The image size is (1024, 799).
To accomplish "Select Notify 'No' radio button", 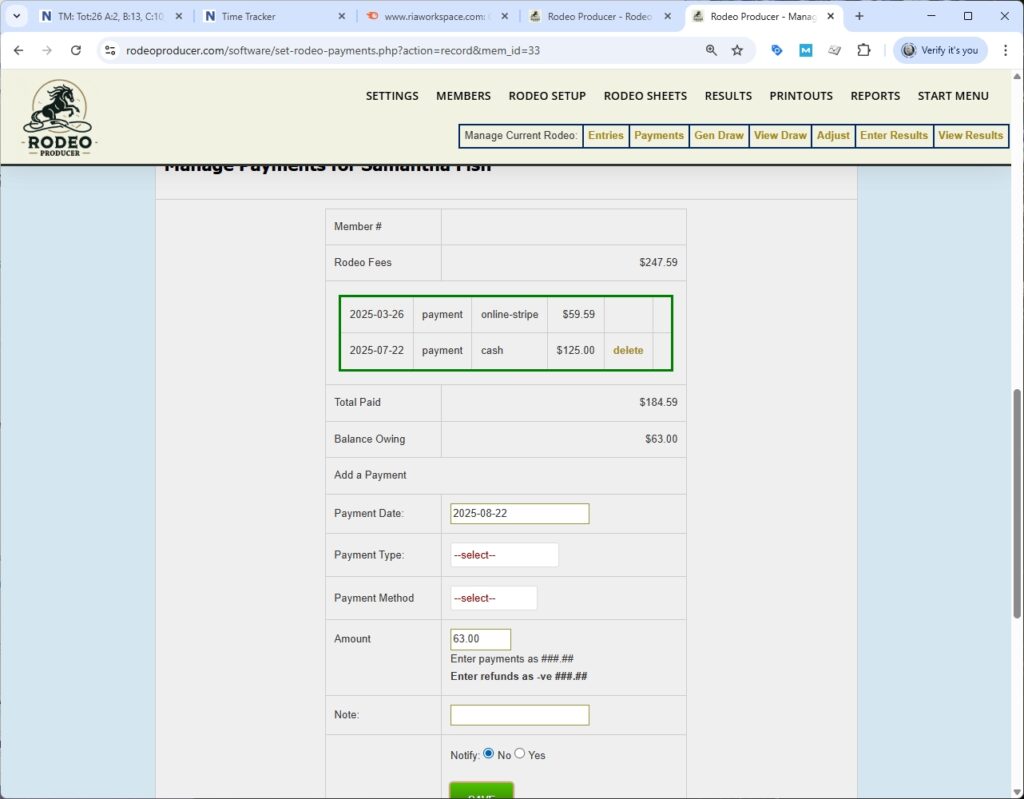I will pyautogui.click(x=488, y=753).
